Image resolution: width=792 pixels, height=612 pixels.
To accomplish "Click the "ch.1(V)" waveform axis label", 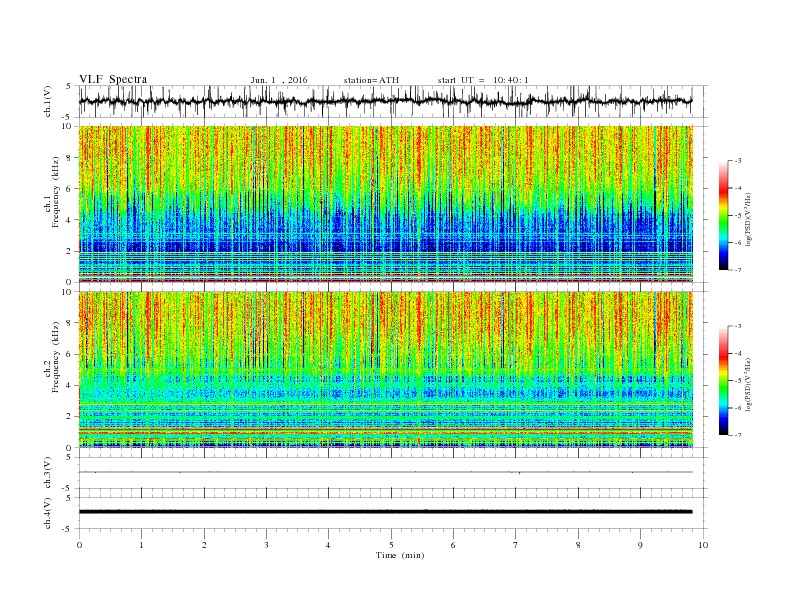I will point(48,101).
